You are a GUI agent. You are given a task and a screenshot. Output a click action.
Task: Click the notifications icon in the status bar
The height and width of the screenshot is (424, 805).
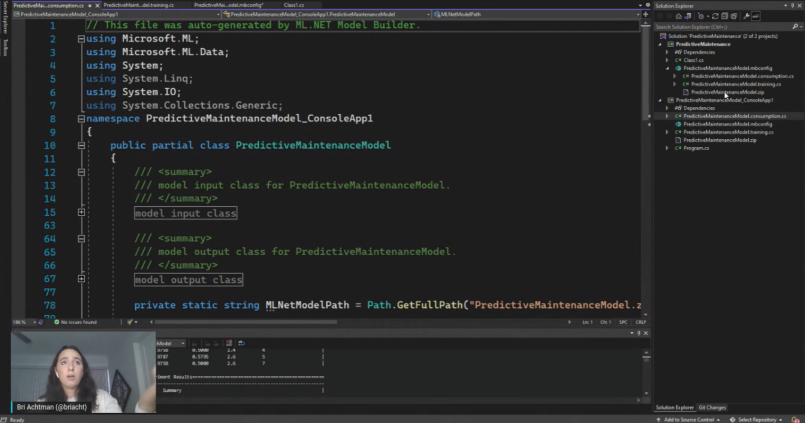795,419
